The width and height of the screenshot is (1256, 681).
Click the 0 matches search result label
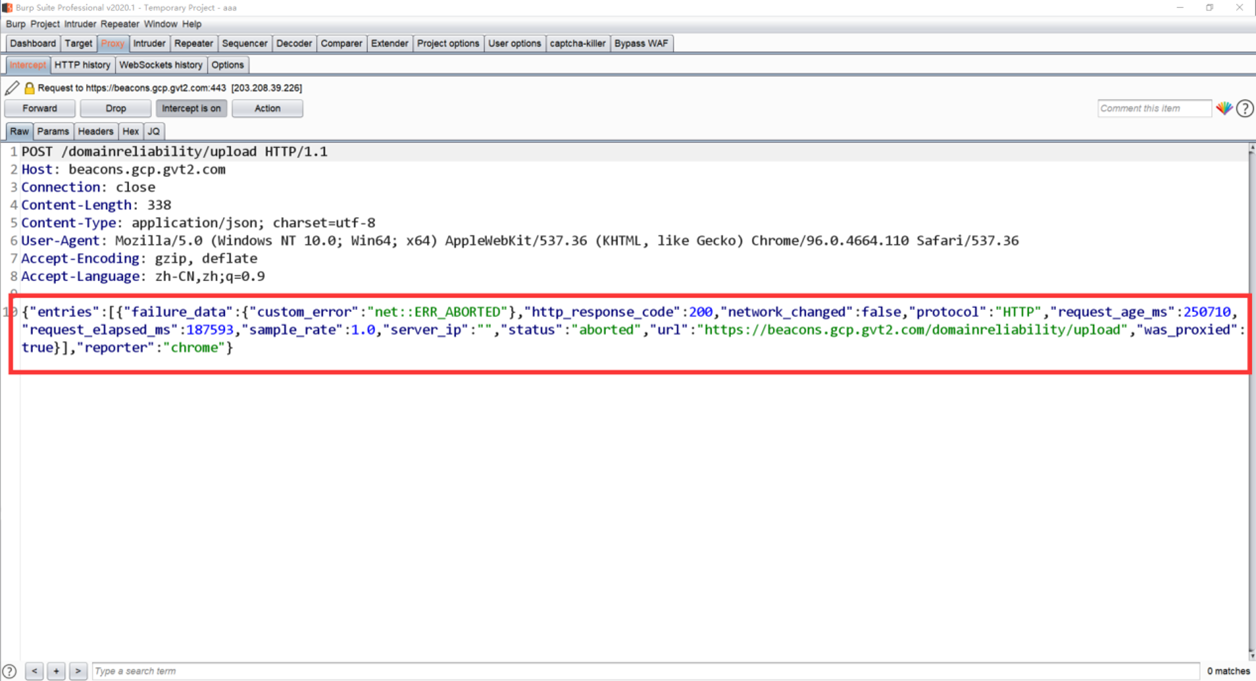pos(1228,671)
